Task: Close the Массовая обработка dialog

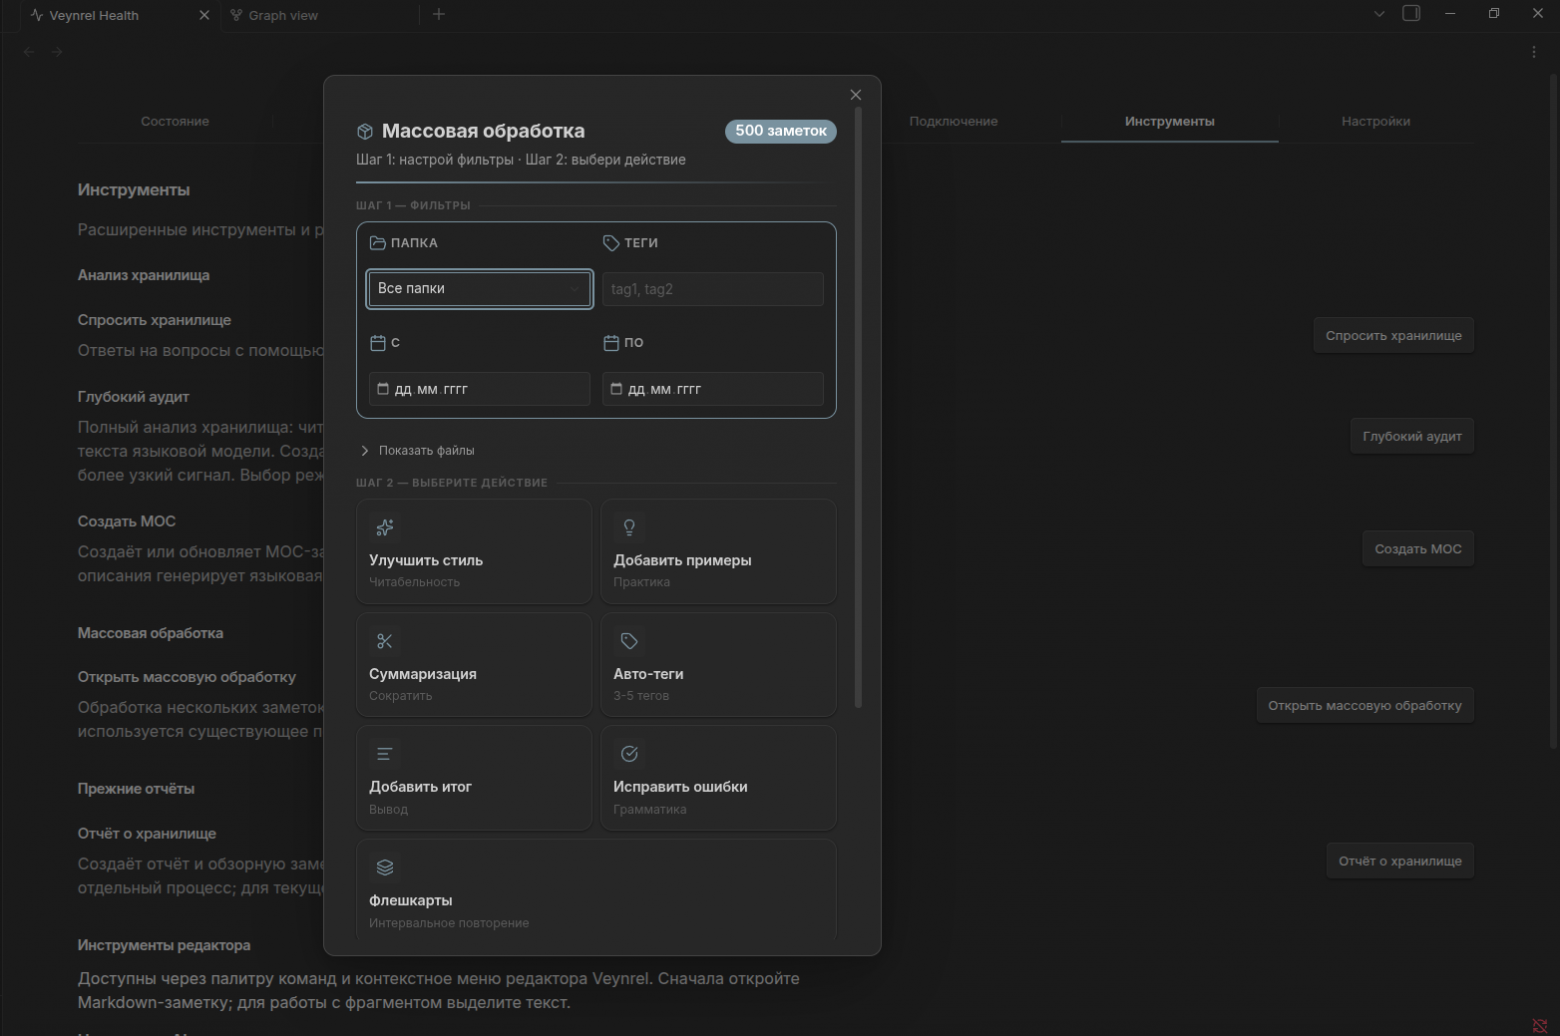Action: (855, 95)
